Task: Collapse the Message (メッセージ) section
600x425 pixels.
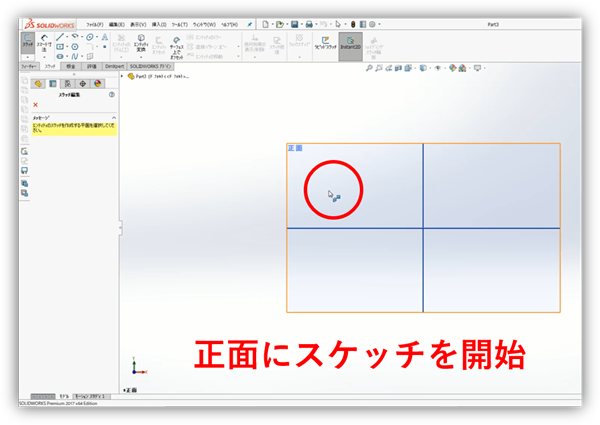Action: coord(114,118)
